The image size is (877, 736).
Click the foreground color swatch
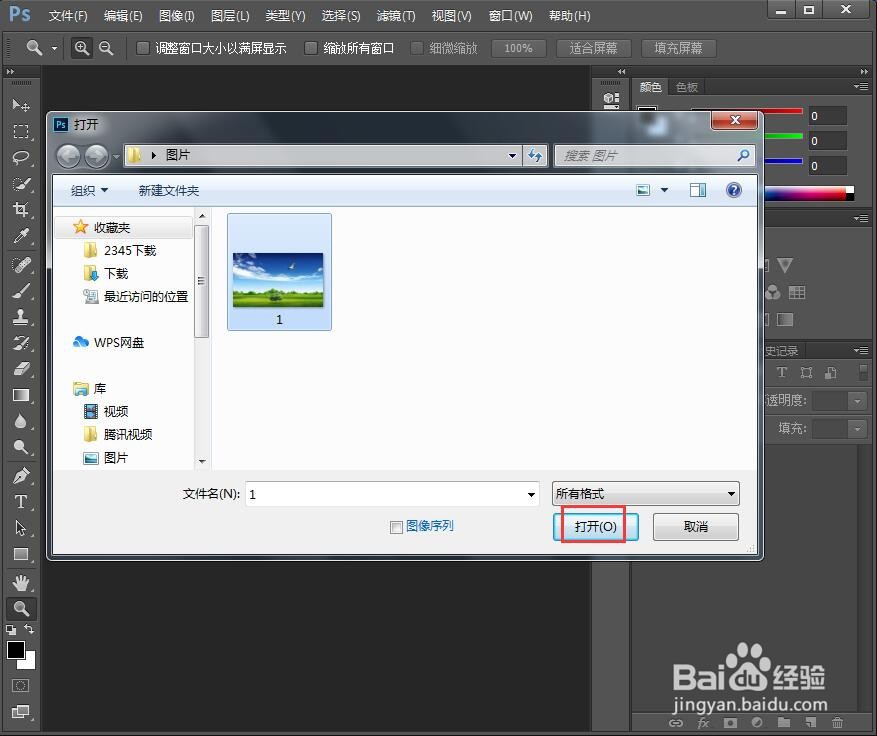pos(15,649)
